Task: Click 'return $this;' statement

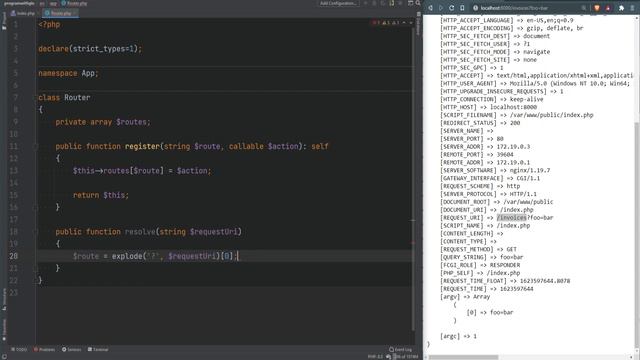Action: [x=101, y=195]
